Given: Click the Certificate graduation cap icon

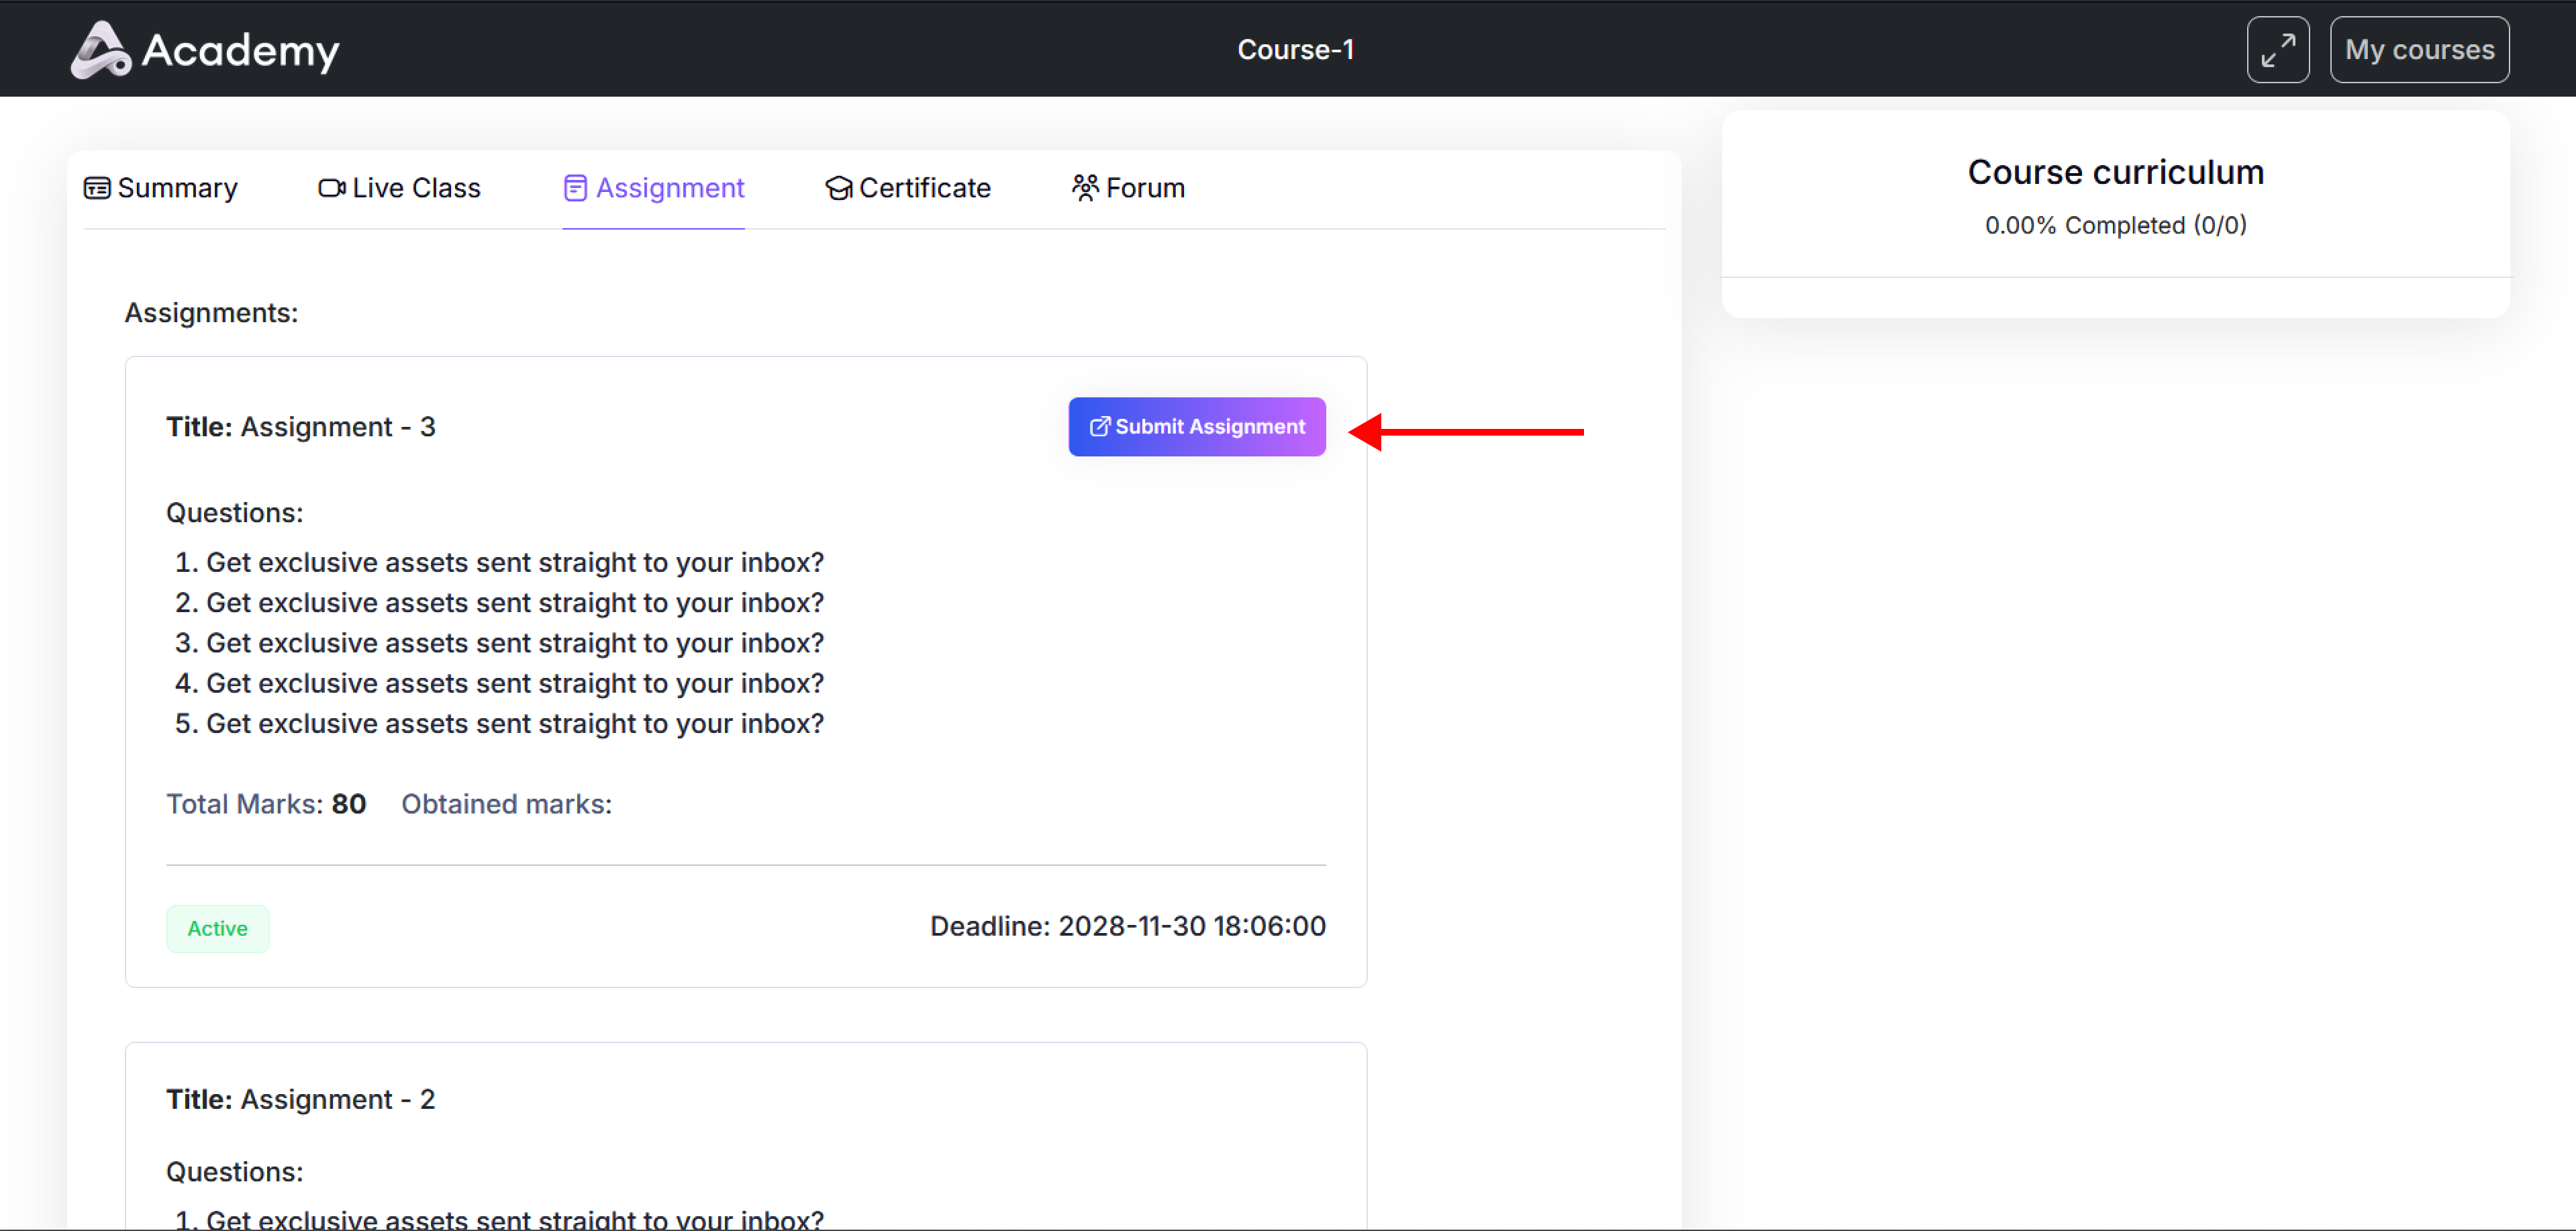Looking at the screenshot, I should (838, 188).
